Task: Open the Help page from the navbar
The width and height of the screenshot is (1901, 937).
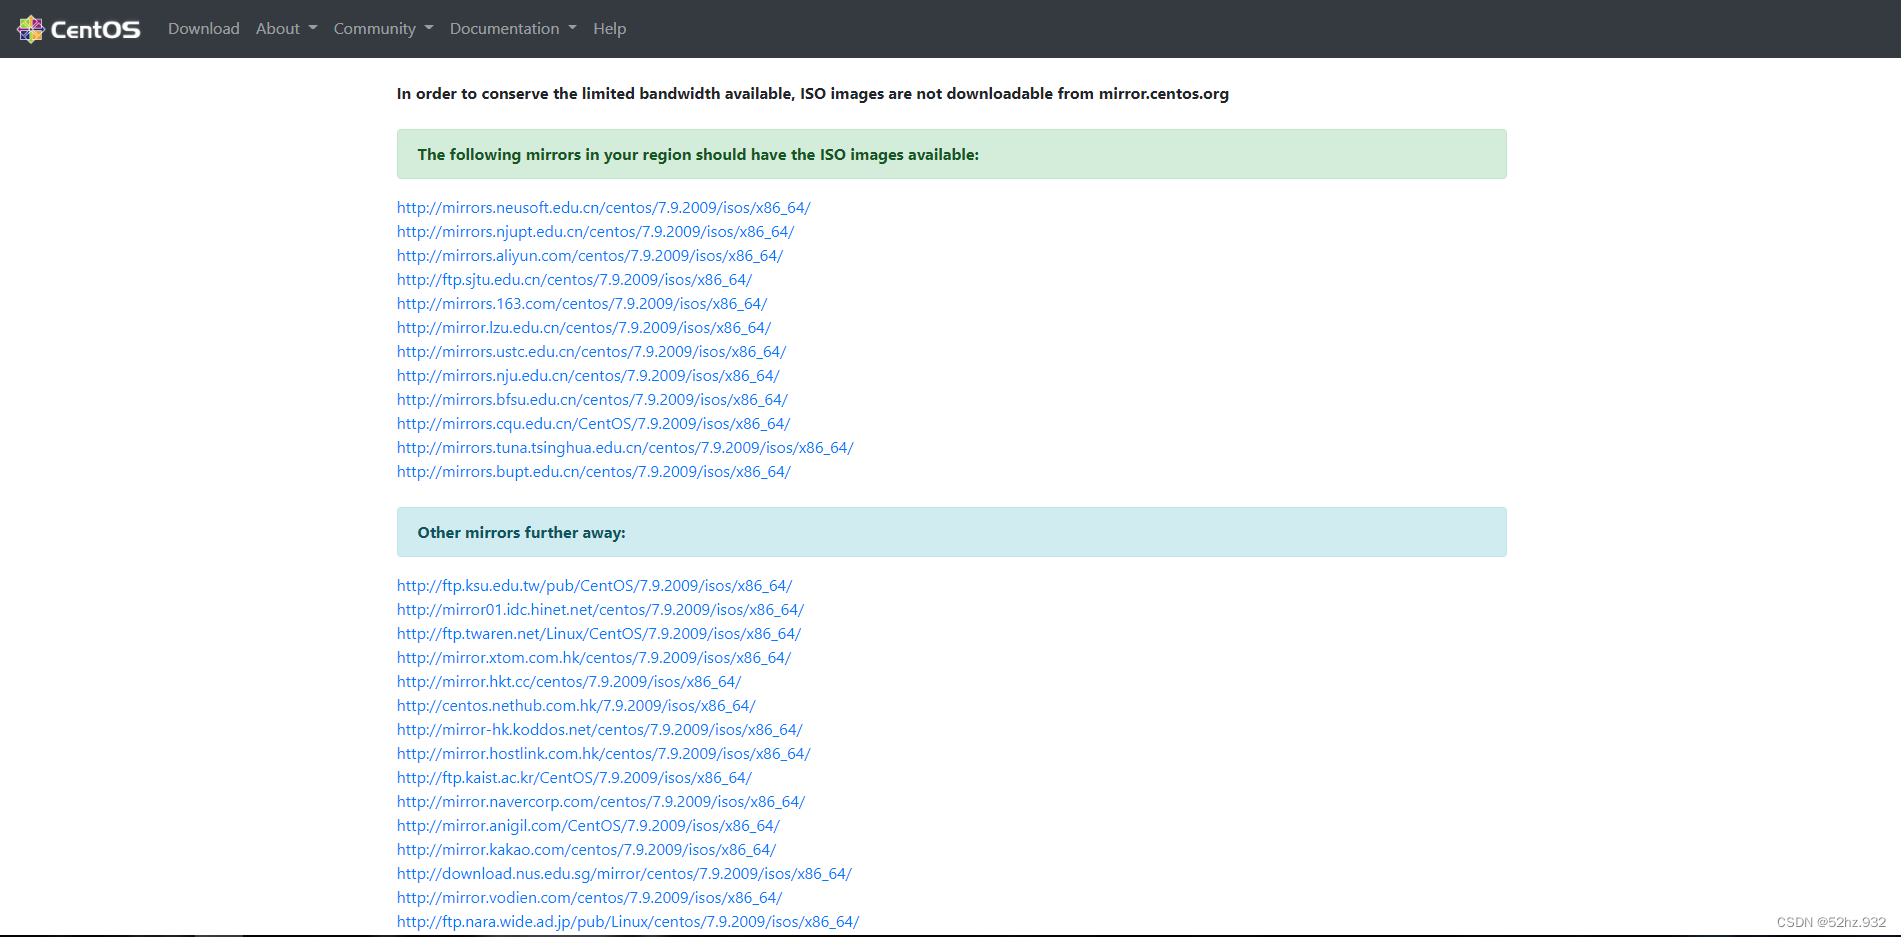Action: (x=609, y=29)
